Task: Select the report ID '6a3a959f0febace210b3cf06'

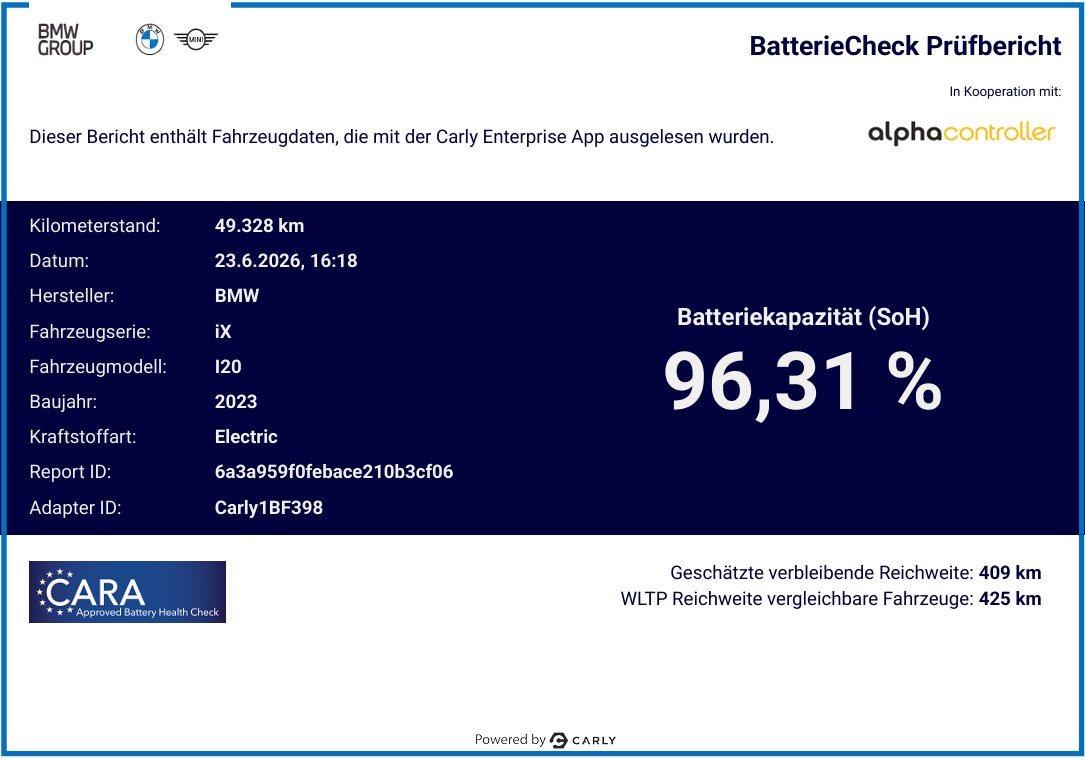Action: [334, 472]
